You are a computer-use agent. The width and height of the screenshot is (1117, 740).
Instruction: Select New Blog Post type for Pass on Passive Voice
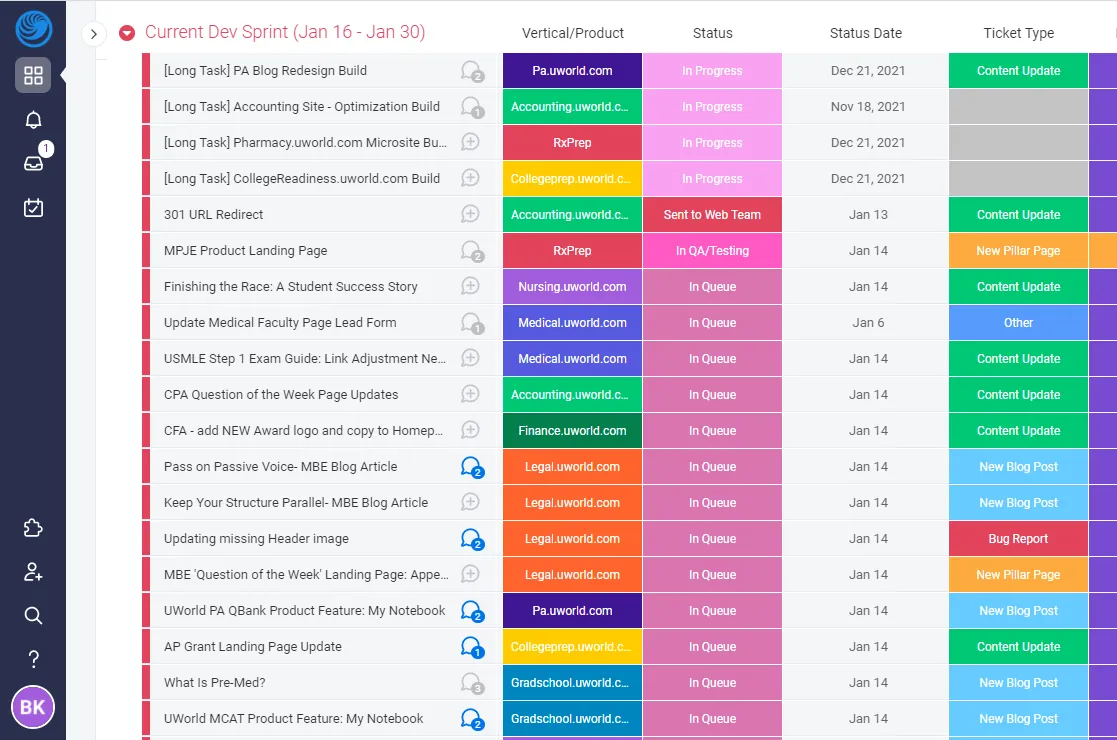(x=1018, y=467)
